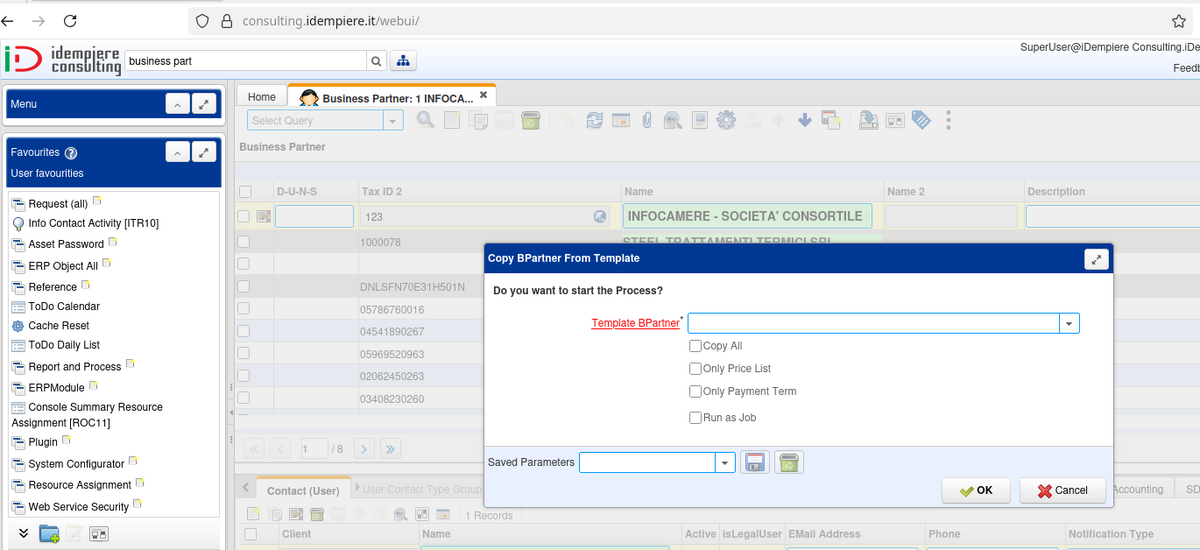Tick the Only Price List checkbox
The width and height of the screenshot is (1200, 550).
[695, 369]
